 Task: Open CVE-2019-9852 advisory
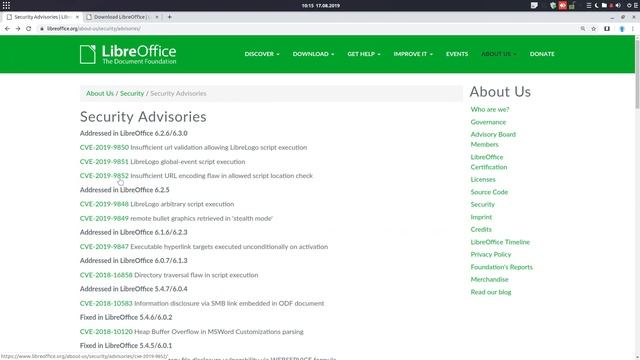104,176
